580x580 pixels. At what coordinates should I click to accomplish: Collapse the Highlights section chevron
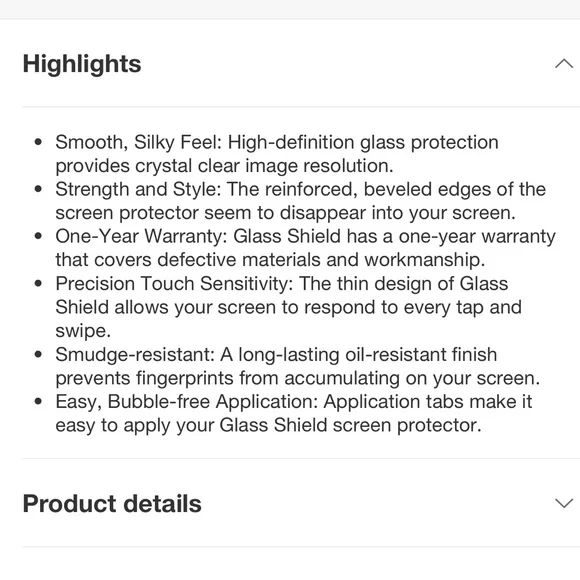(x=564, y=64)
